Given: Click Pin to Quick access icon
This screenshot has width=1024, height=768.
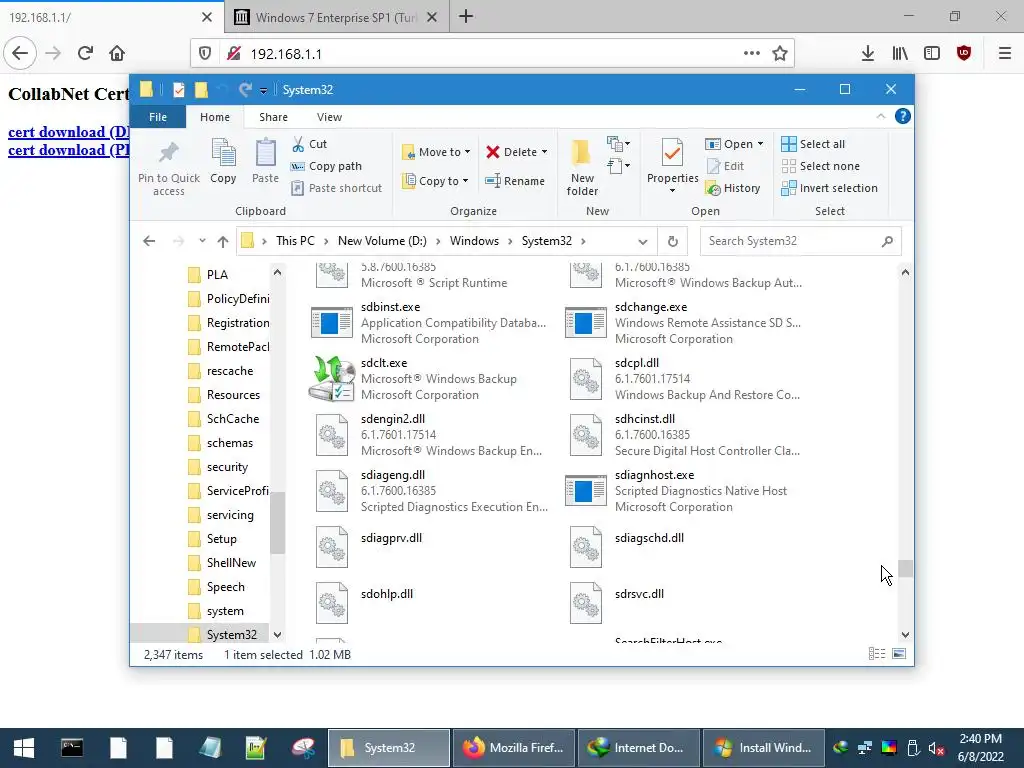Looking at the screenshot, I should 168,153.
